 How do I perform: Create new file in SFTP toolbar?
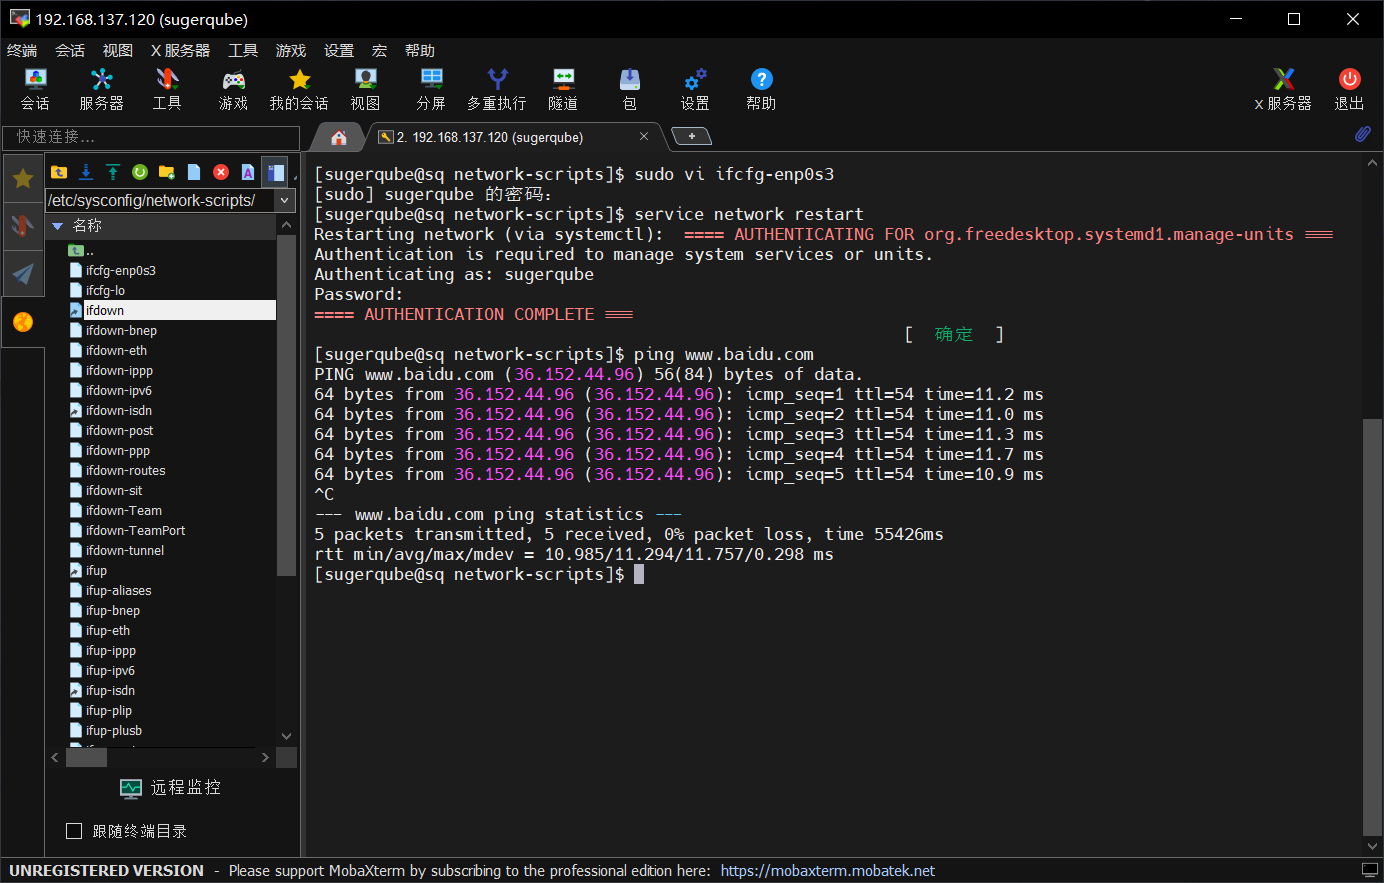pyautogui.click(x=194, y=172)
